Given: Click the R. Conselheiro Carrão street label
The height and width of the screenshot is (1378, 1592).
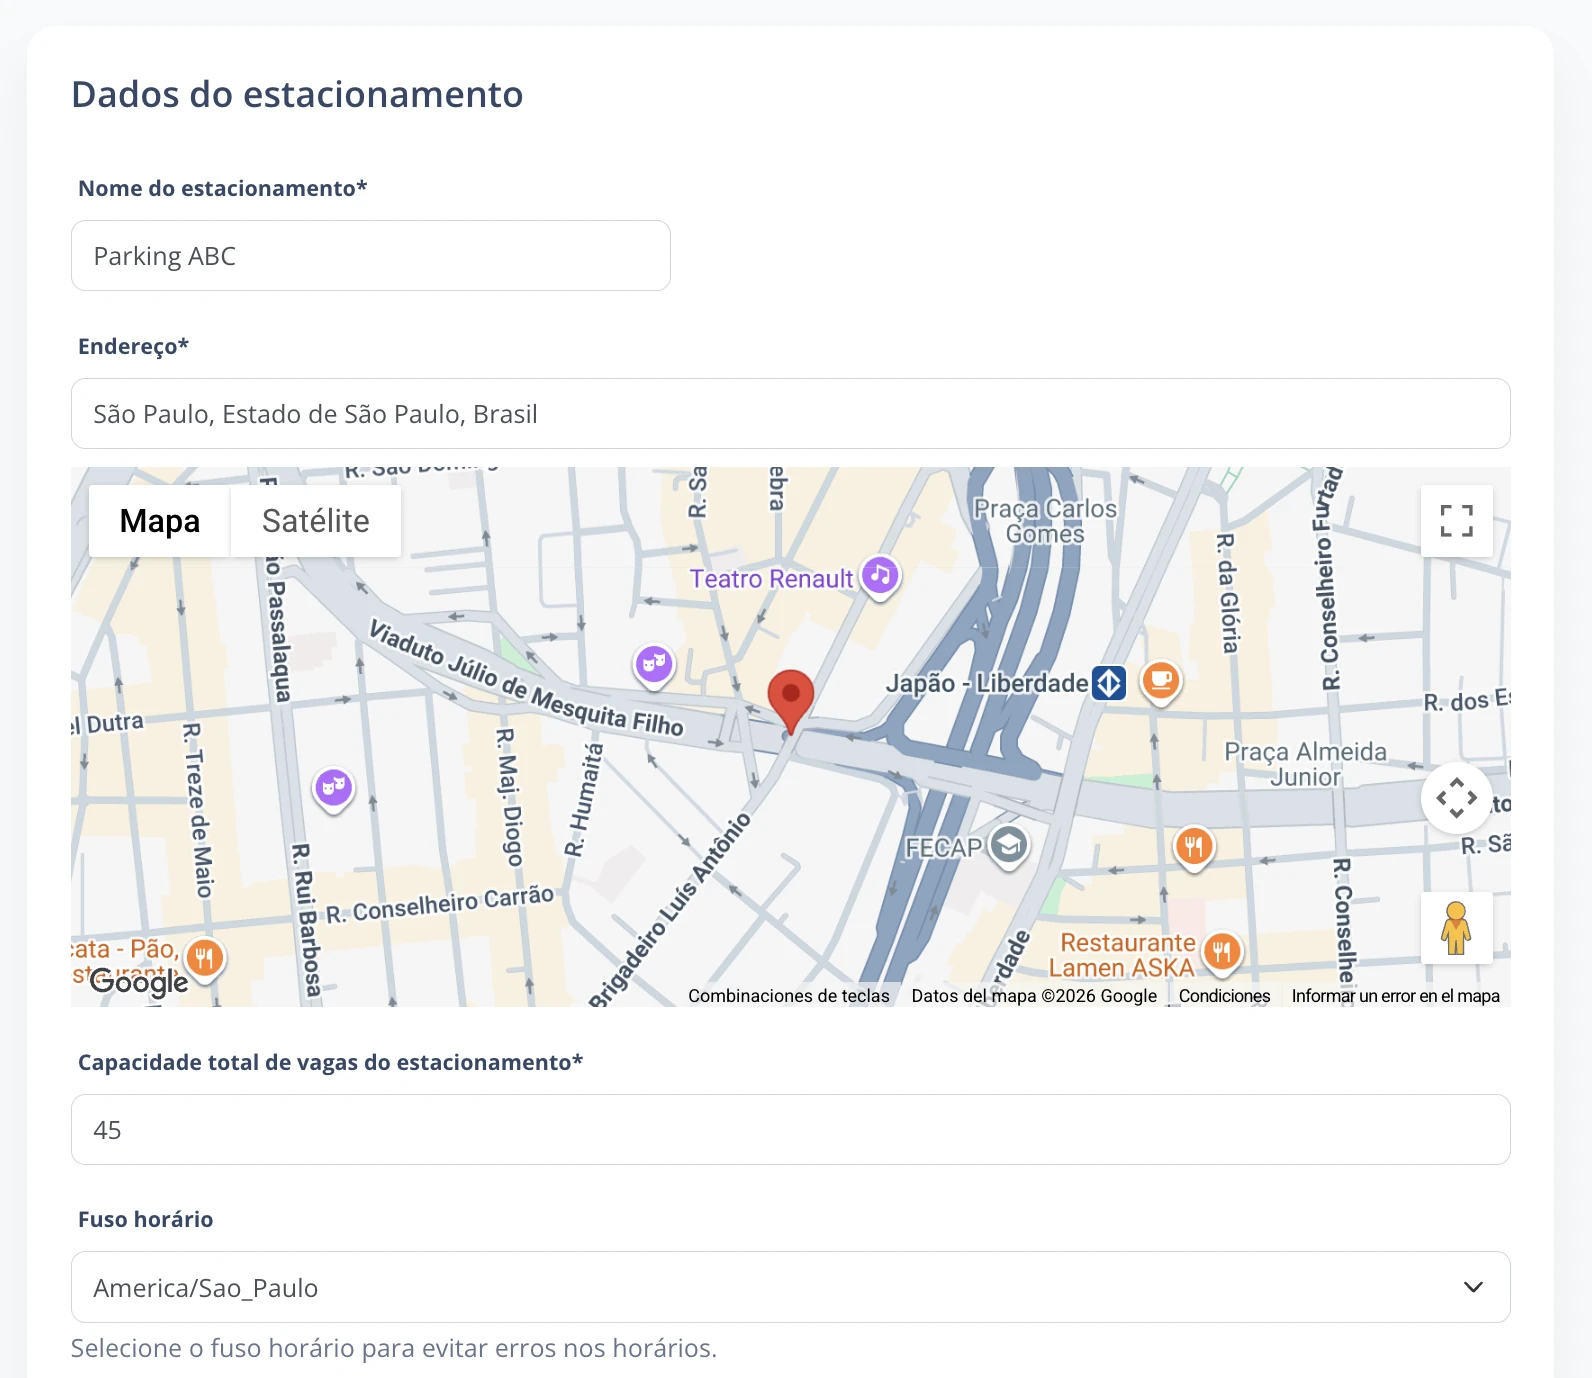Looking at the screenshot, I should [440, 904].
